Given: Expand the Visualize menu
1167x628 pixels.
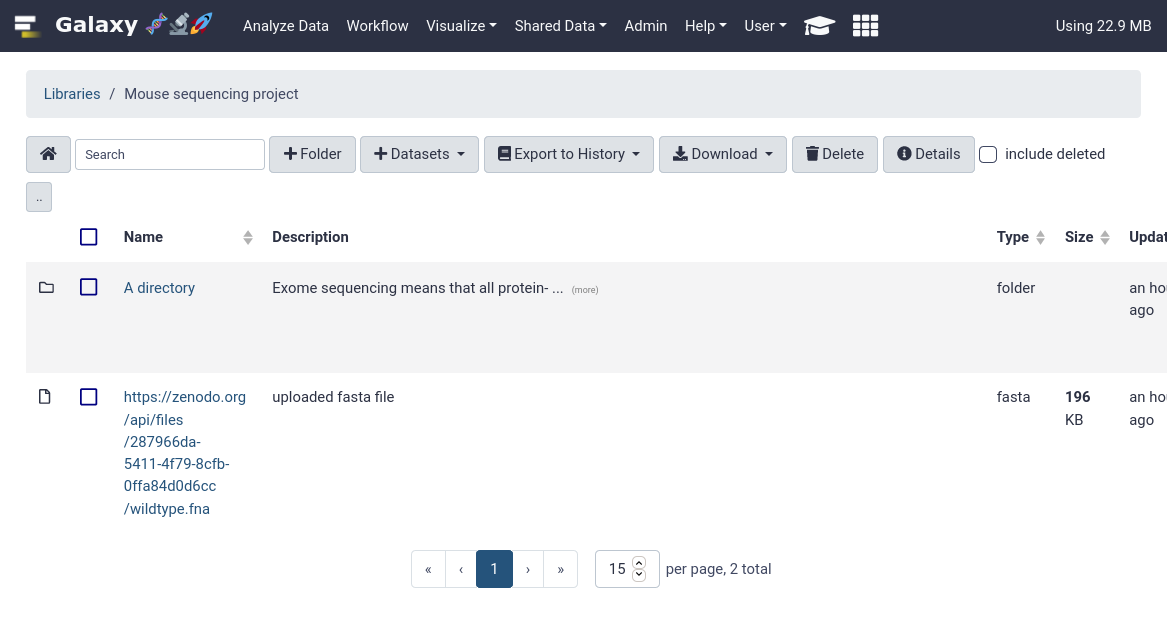Looking at the screenshot, I should (461, 26).
